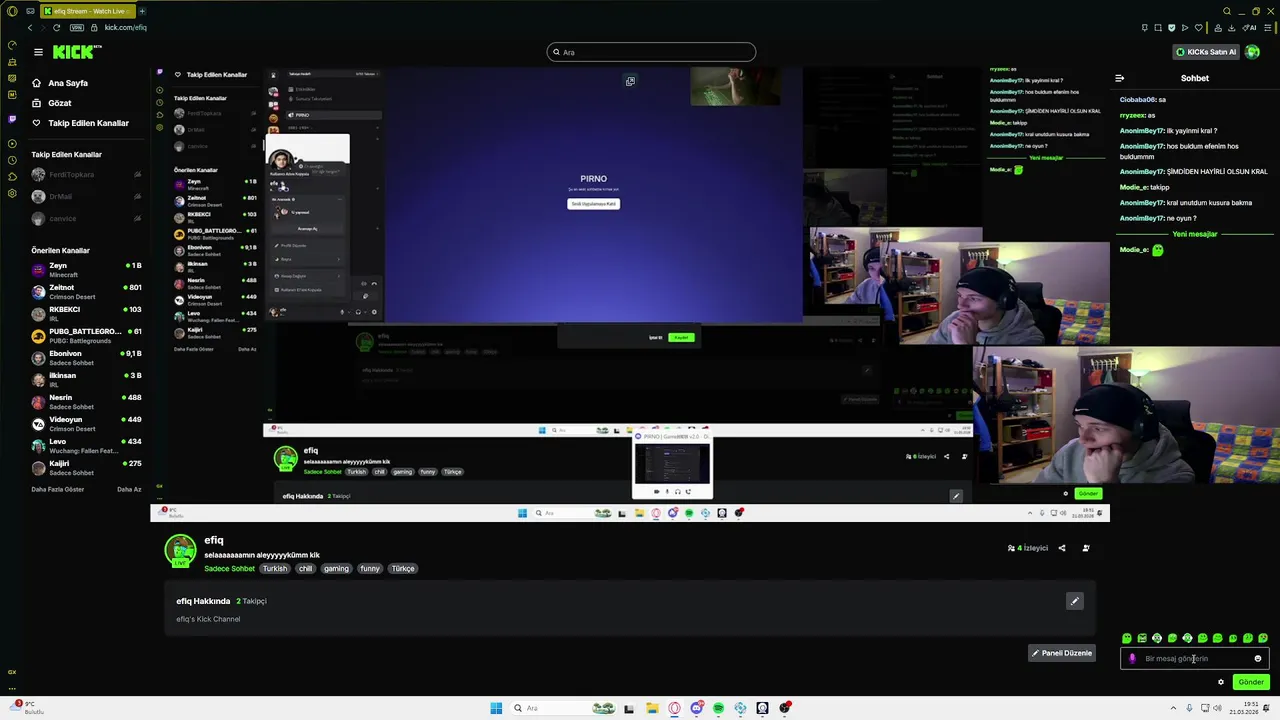Viewport: 1280px width, 720px height.
Task: Click Paneli Düzenle button
Action: click(x=1062, y=653)
